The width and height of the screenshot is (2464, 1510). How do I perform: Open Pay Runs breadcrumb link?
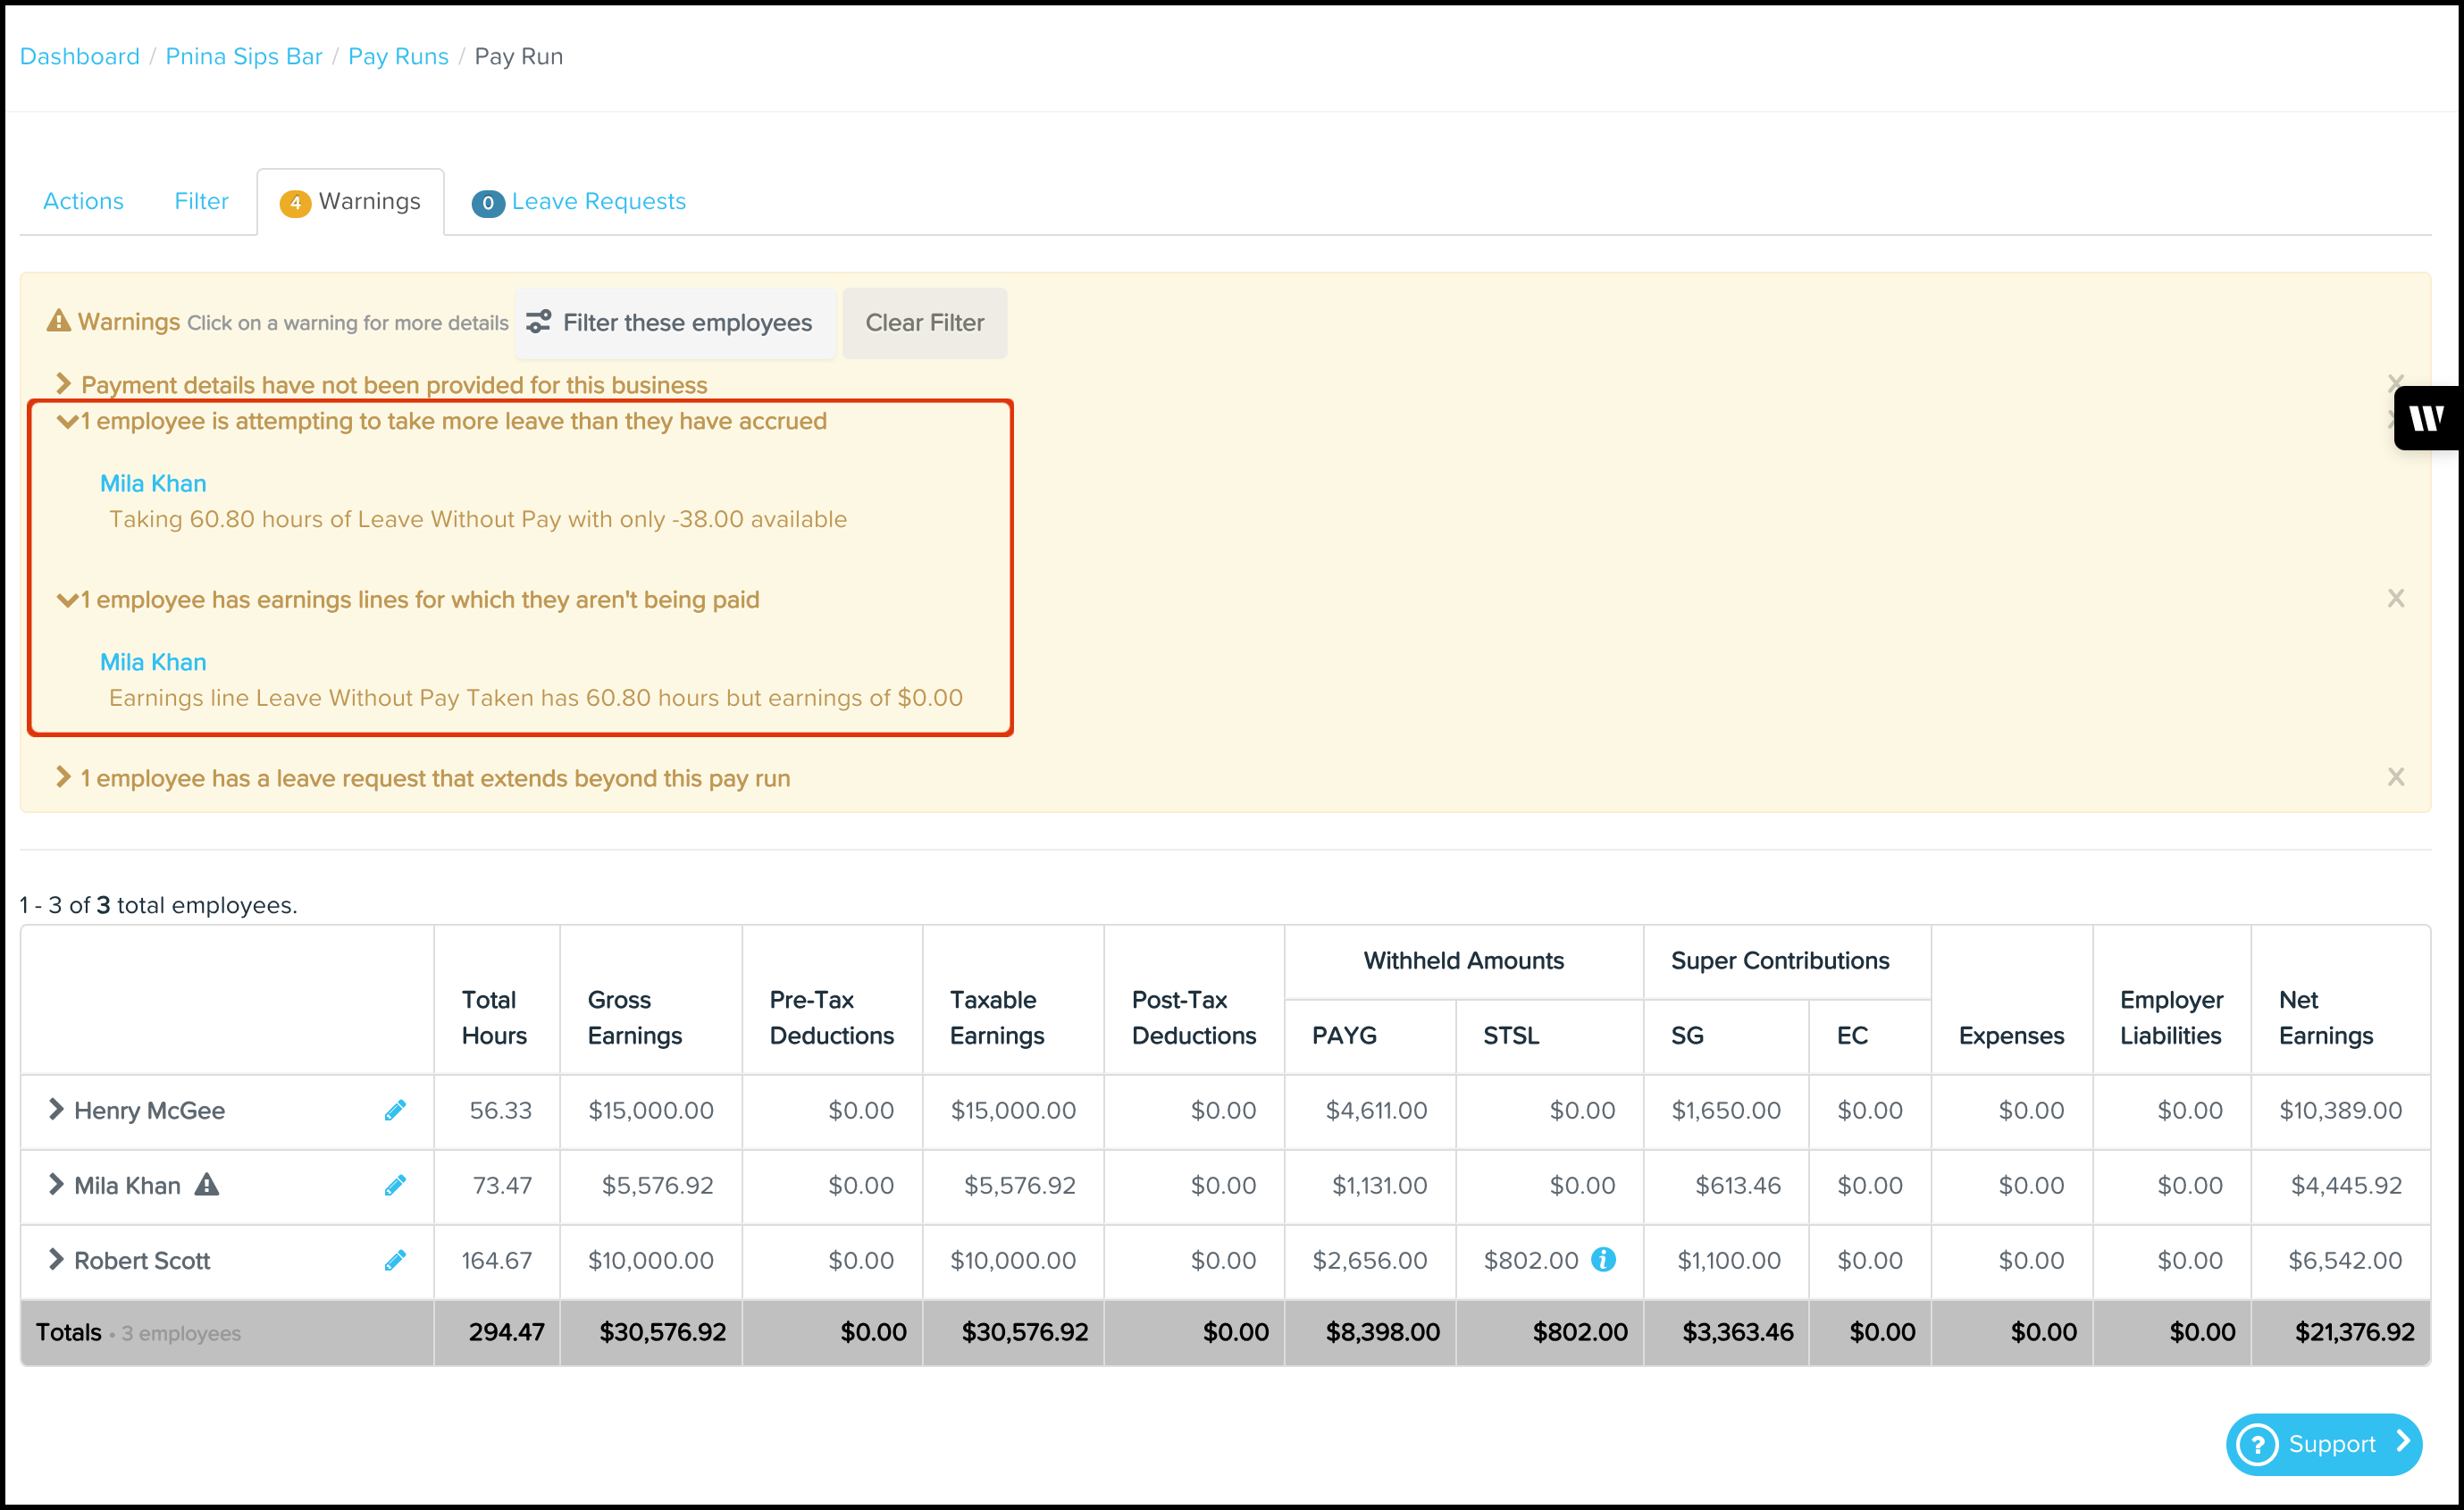coord(398,56)
